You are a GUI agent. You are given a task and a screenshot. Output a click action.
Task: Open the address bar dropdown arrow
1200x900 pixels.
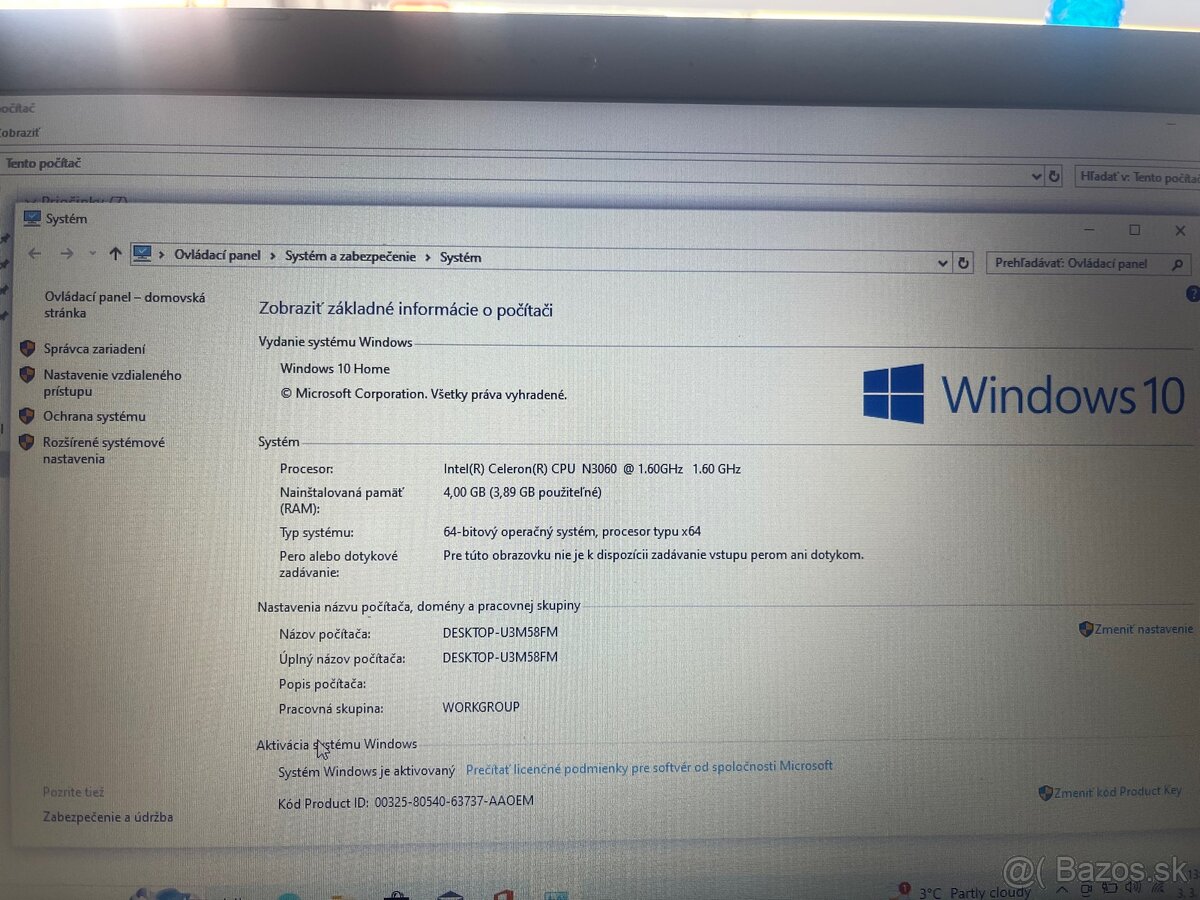(x=942, y=262)
